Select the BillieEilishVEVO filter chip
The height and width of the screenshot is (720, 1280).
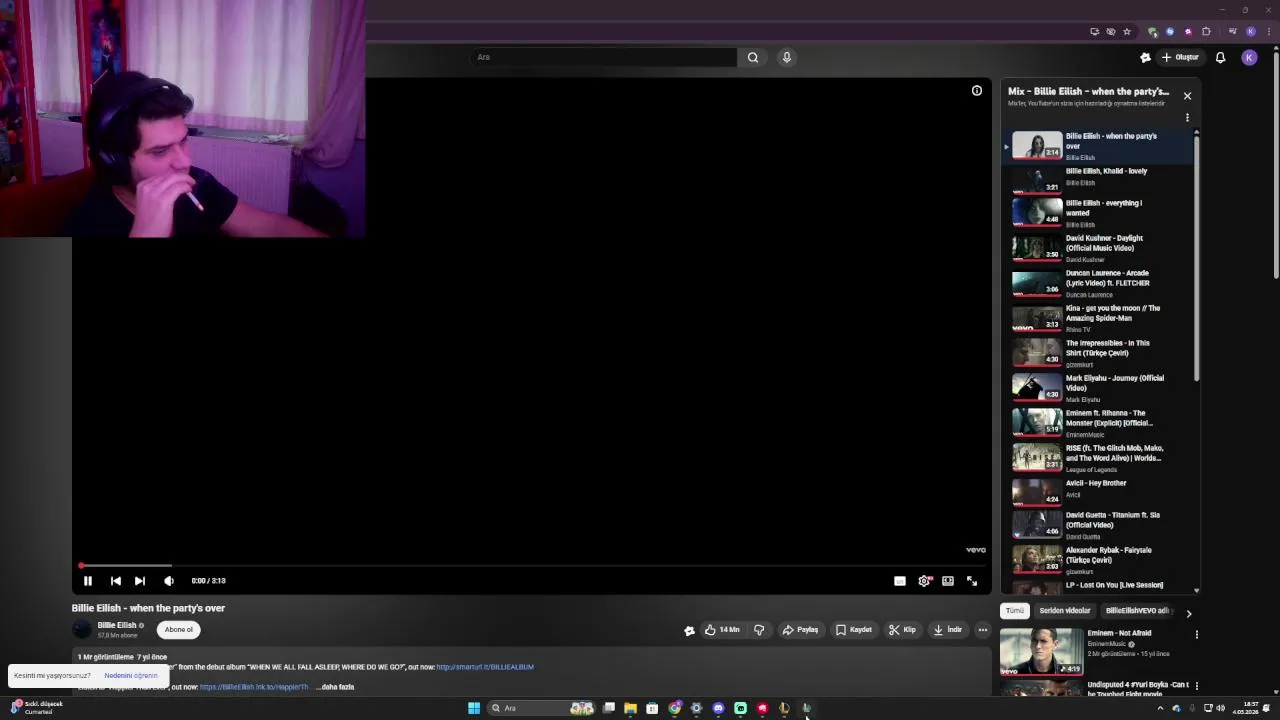point(1137,611)
